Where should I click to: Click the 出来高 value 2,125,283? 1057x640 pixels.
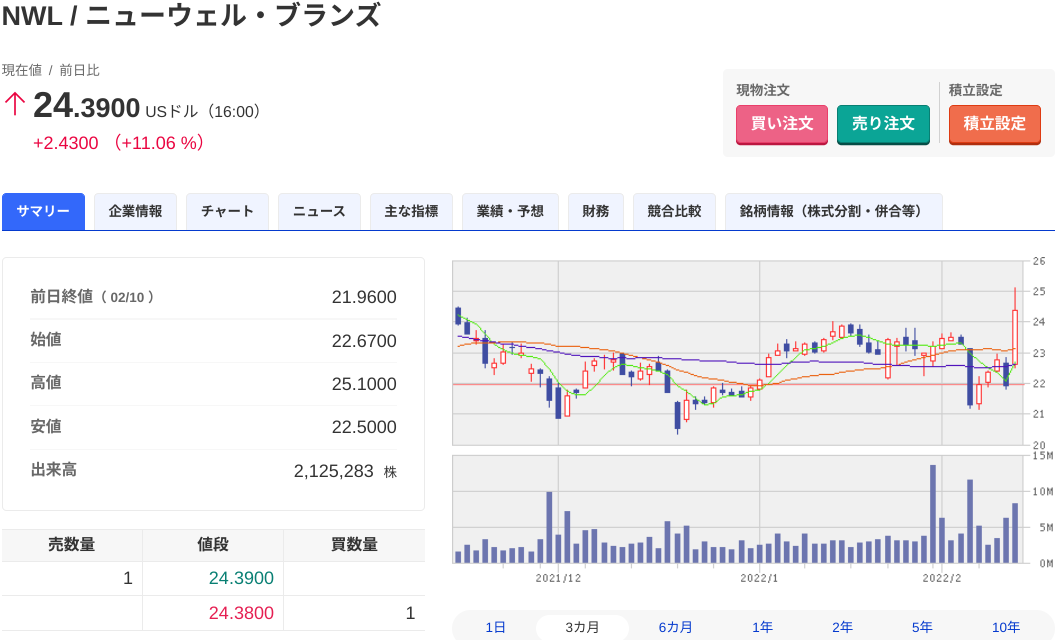pyautogui.click(x=333, y=471)
